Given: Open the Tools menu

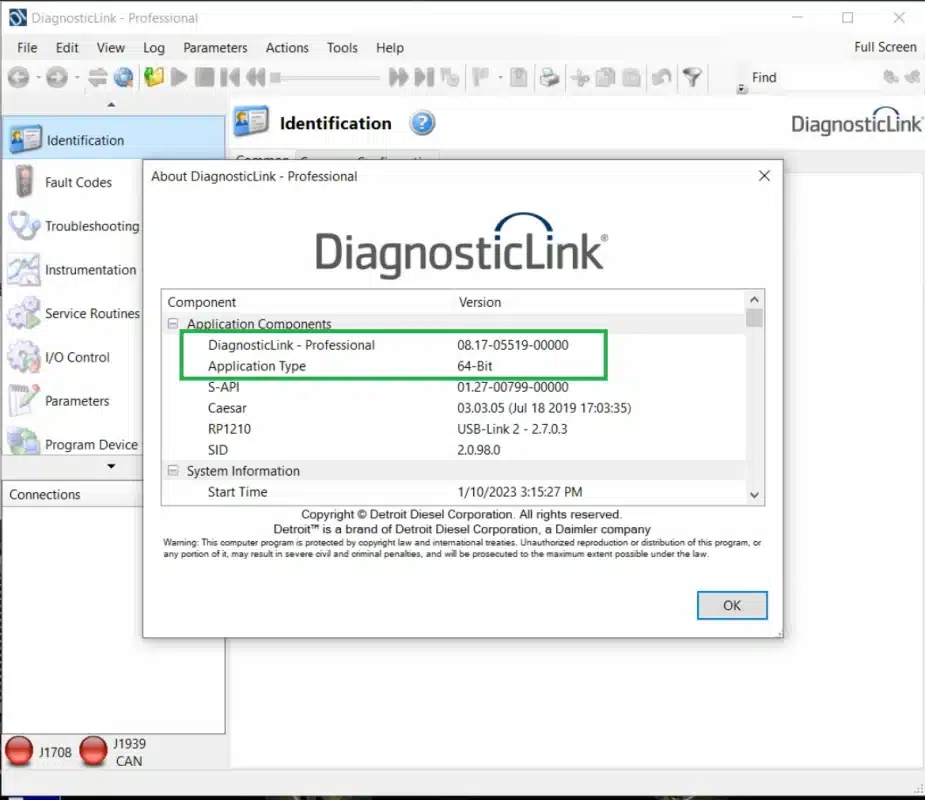Looking at the screenshot, I should [x=342, y=48].
